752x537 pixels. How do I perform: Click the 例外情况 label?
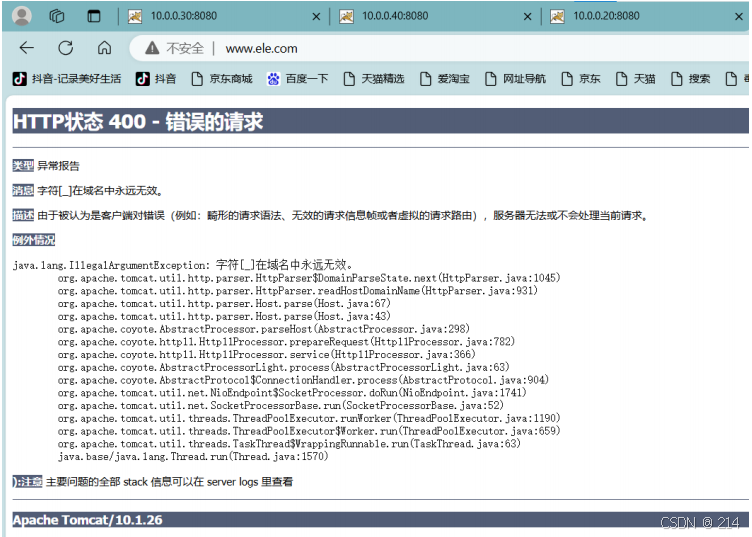coord(34,240)
